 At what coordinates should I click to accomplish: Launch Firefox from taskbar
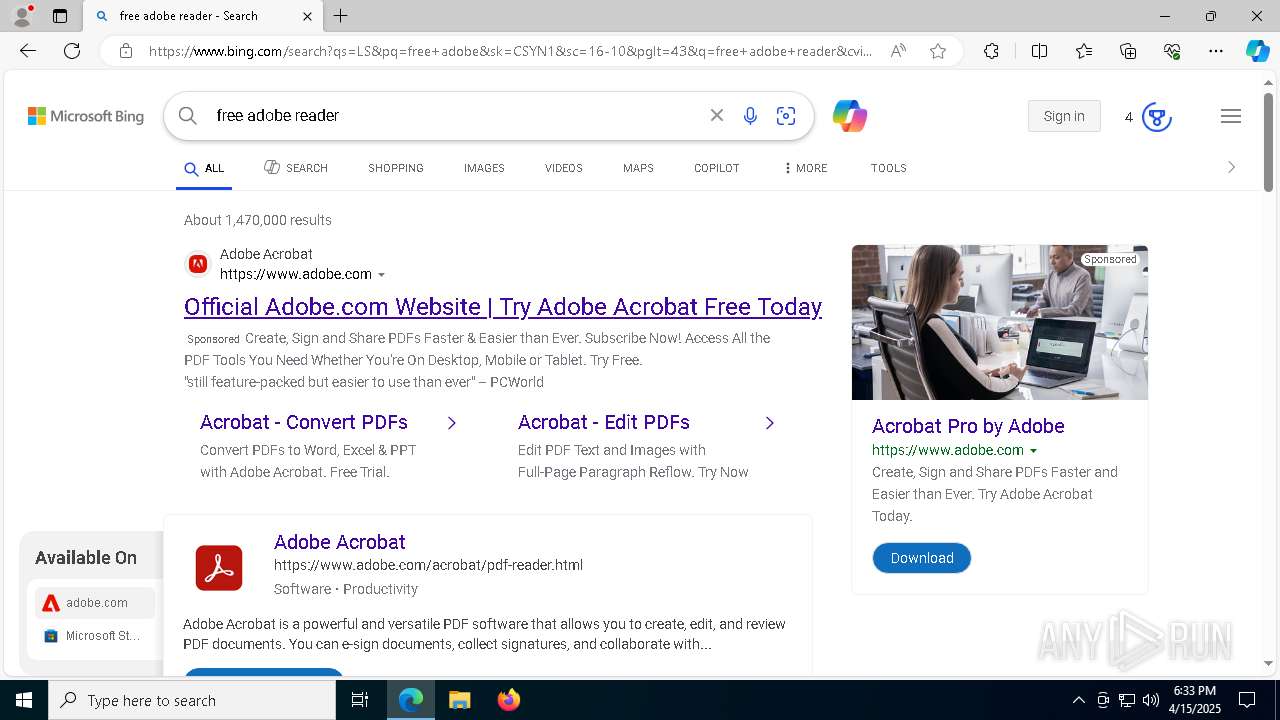[x=508, y=700]
